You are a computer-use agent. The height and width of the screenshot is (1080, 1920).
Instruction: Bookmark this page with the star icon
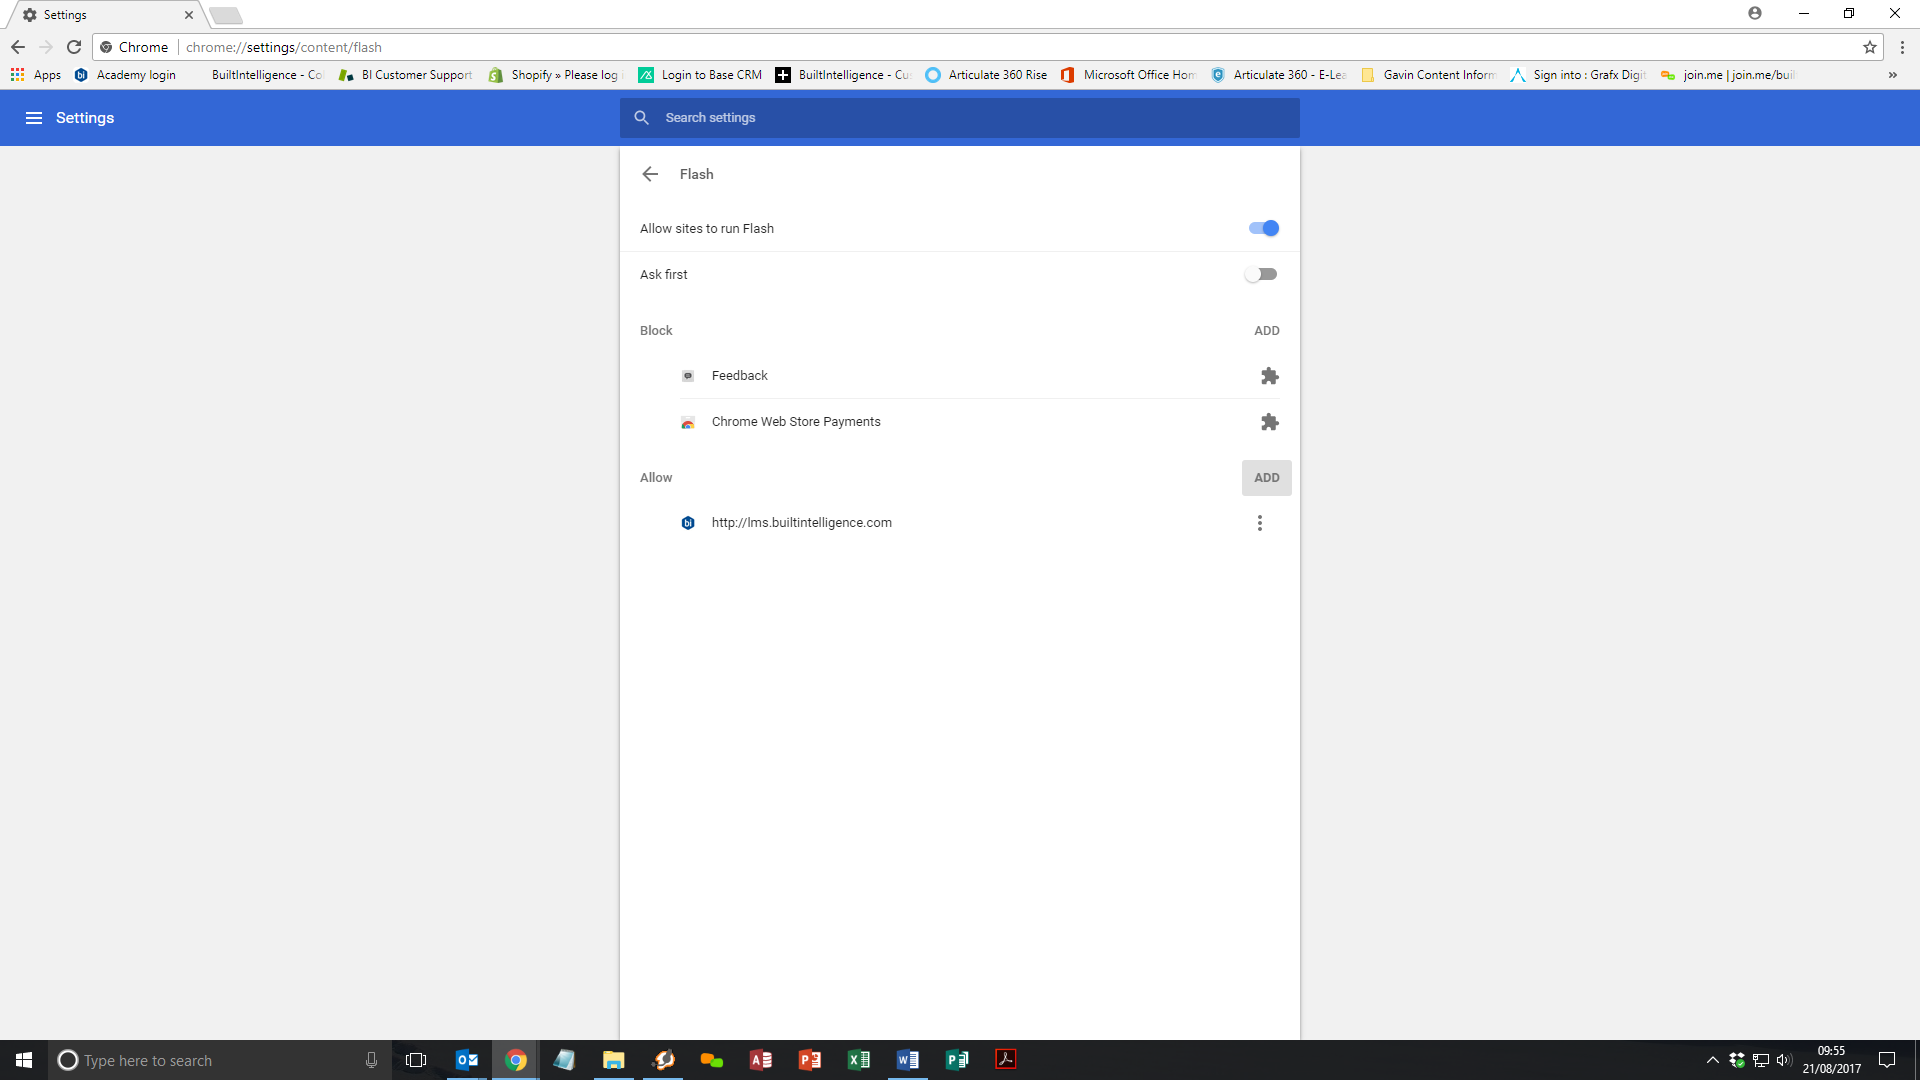point(1869,47)
